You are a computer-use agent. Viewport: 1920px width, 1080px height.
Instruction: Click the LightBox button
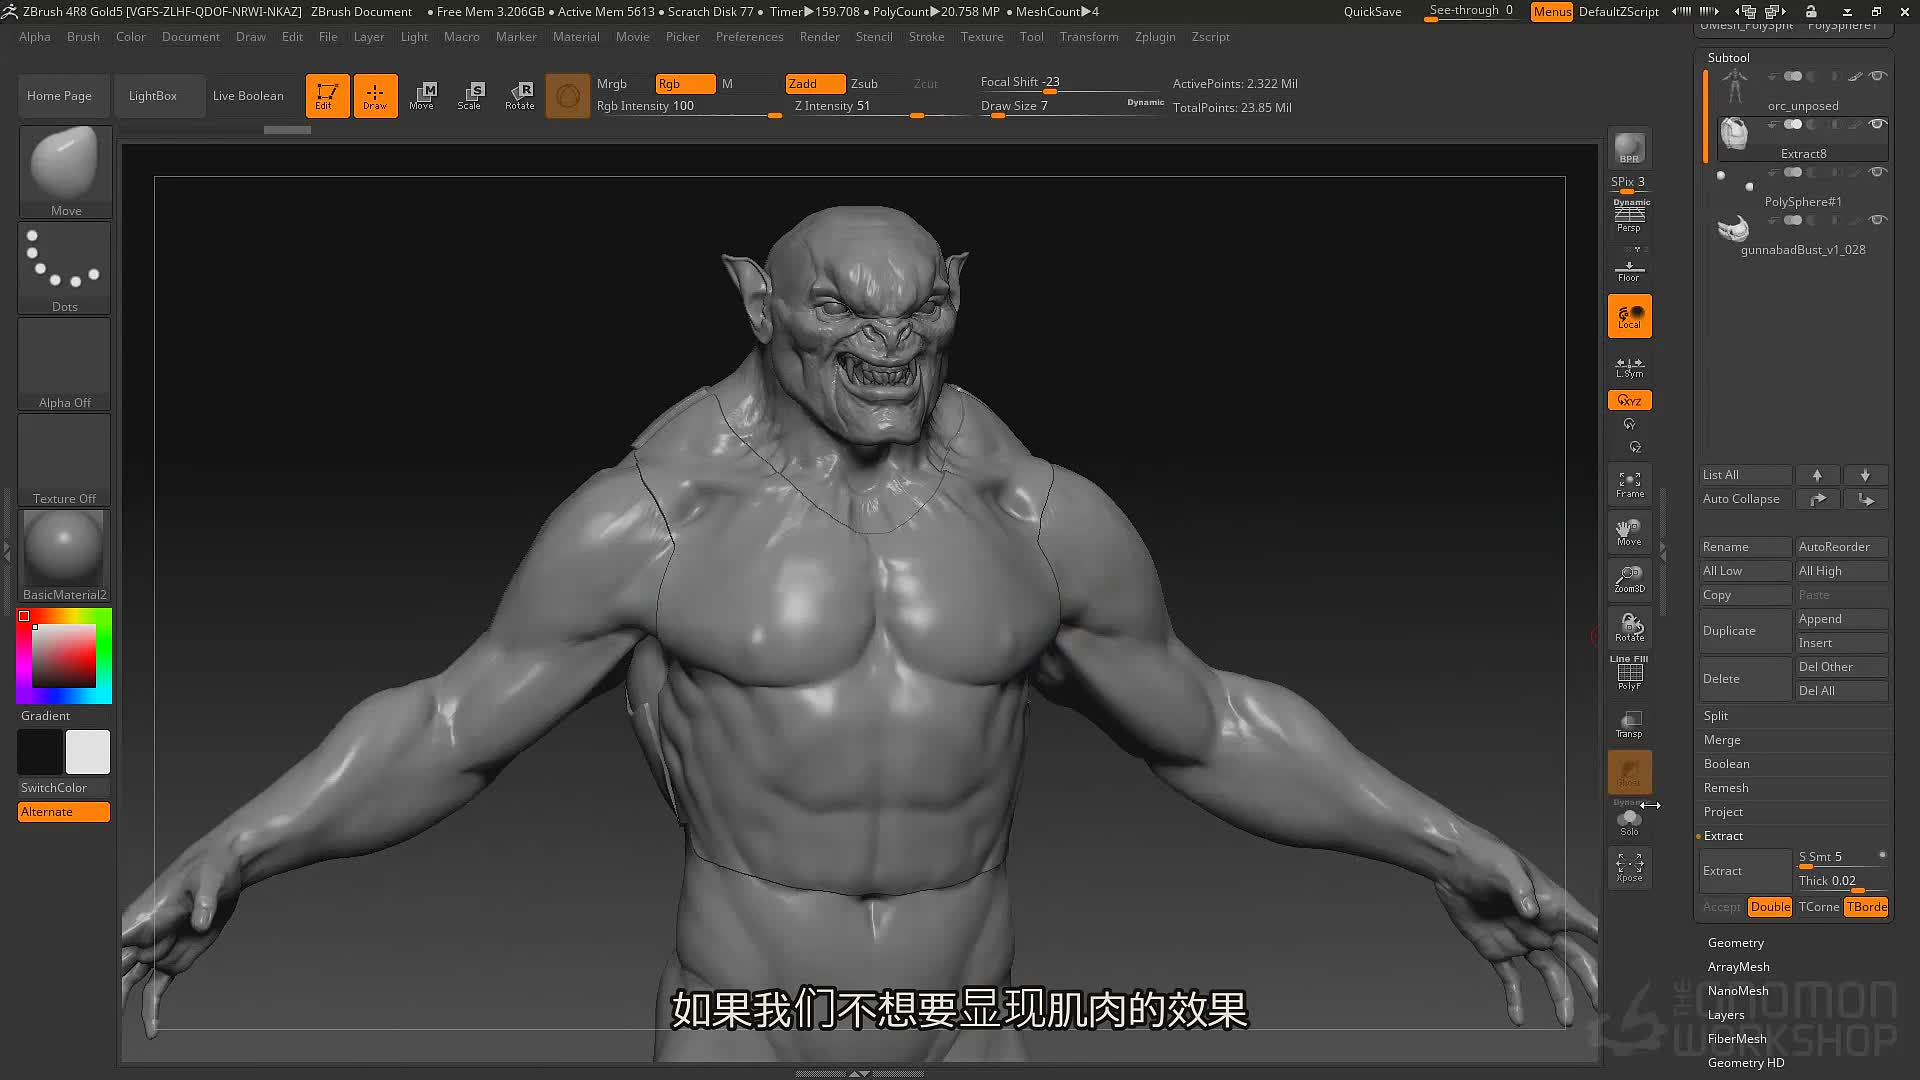153,96
